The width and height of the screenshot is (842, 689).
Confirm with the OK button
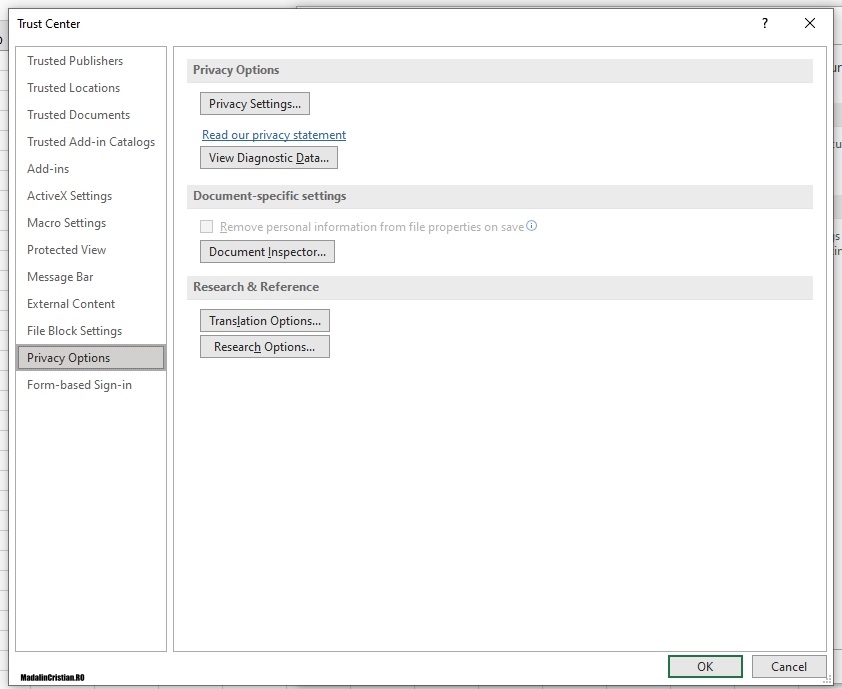pyautogui.click(x=705, y=667)
